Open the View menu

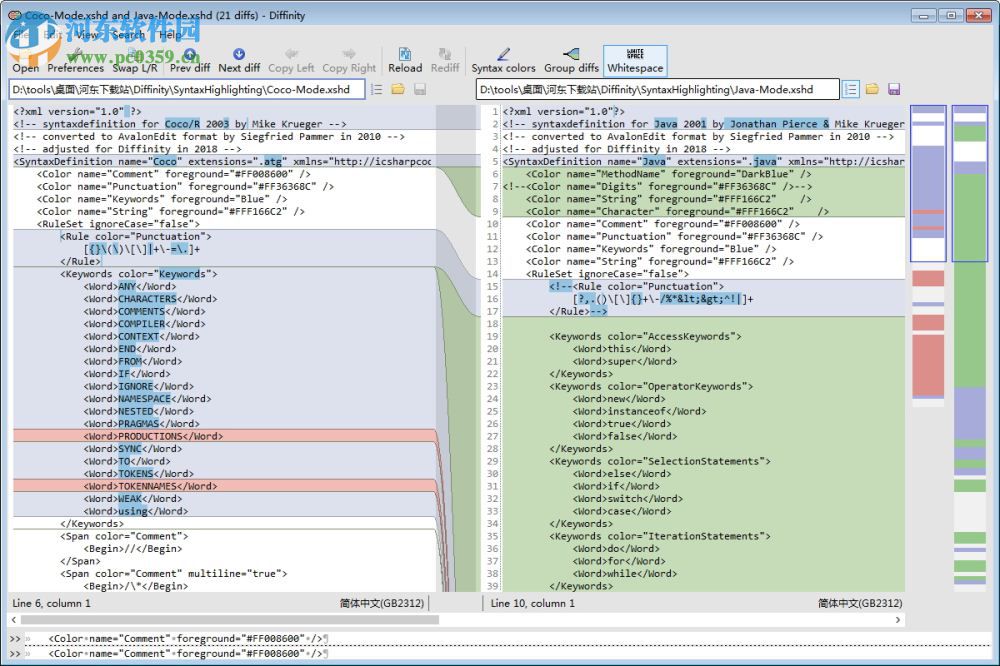point(88,34)
